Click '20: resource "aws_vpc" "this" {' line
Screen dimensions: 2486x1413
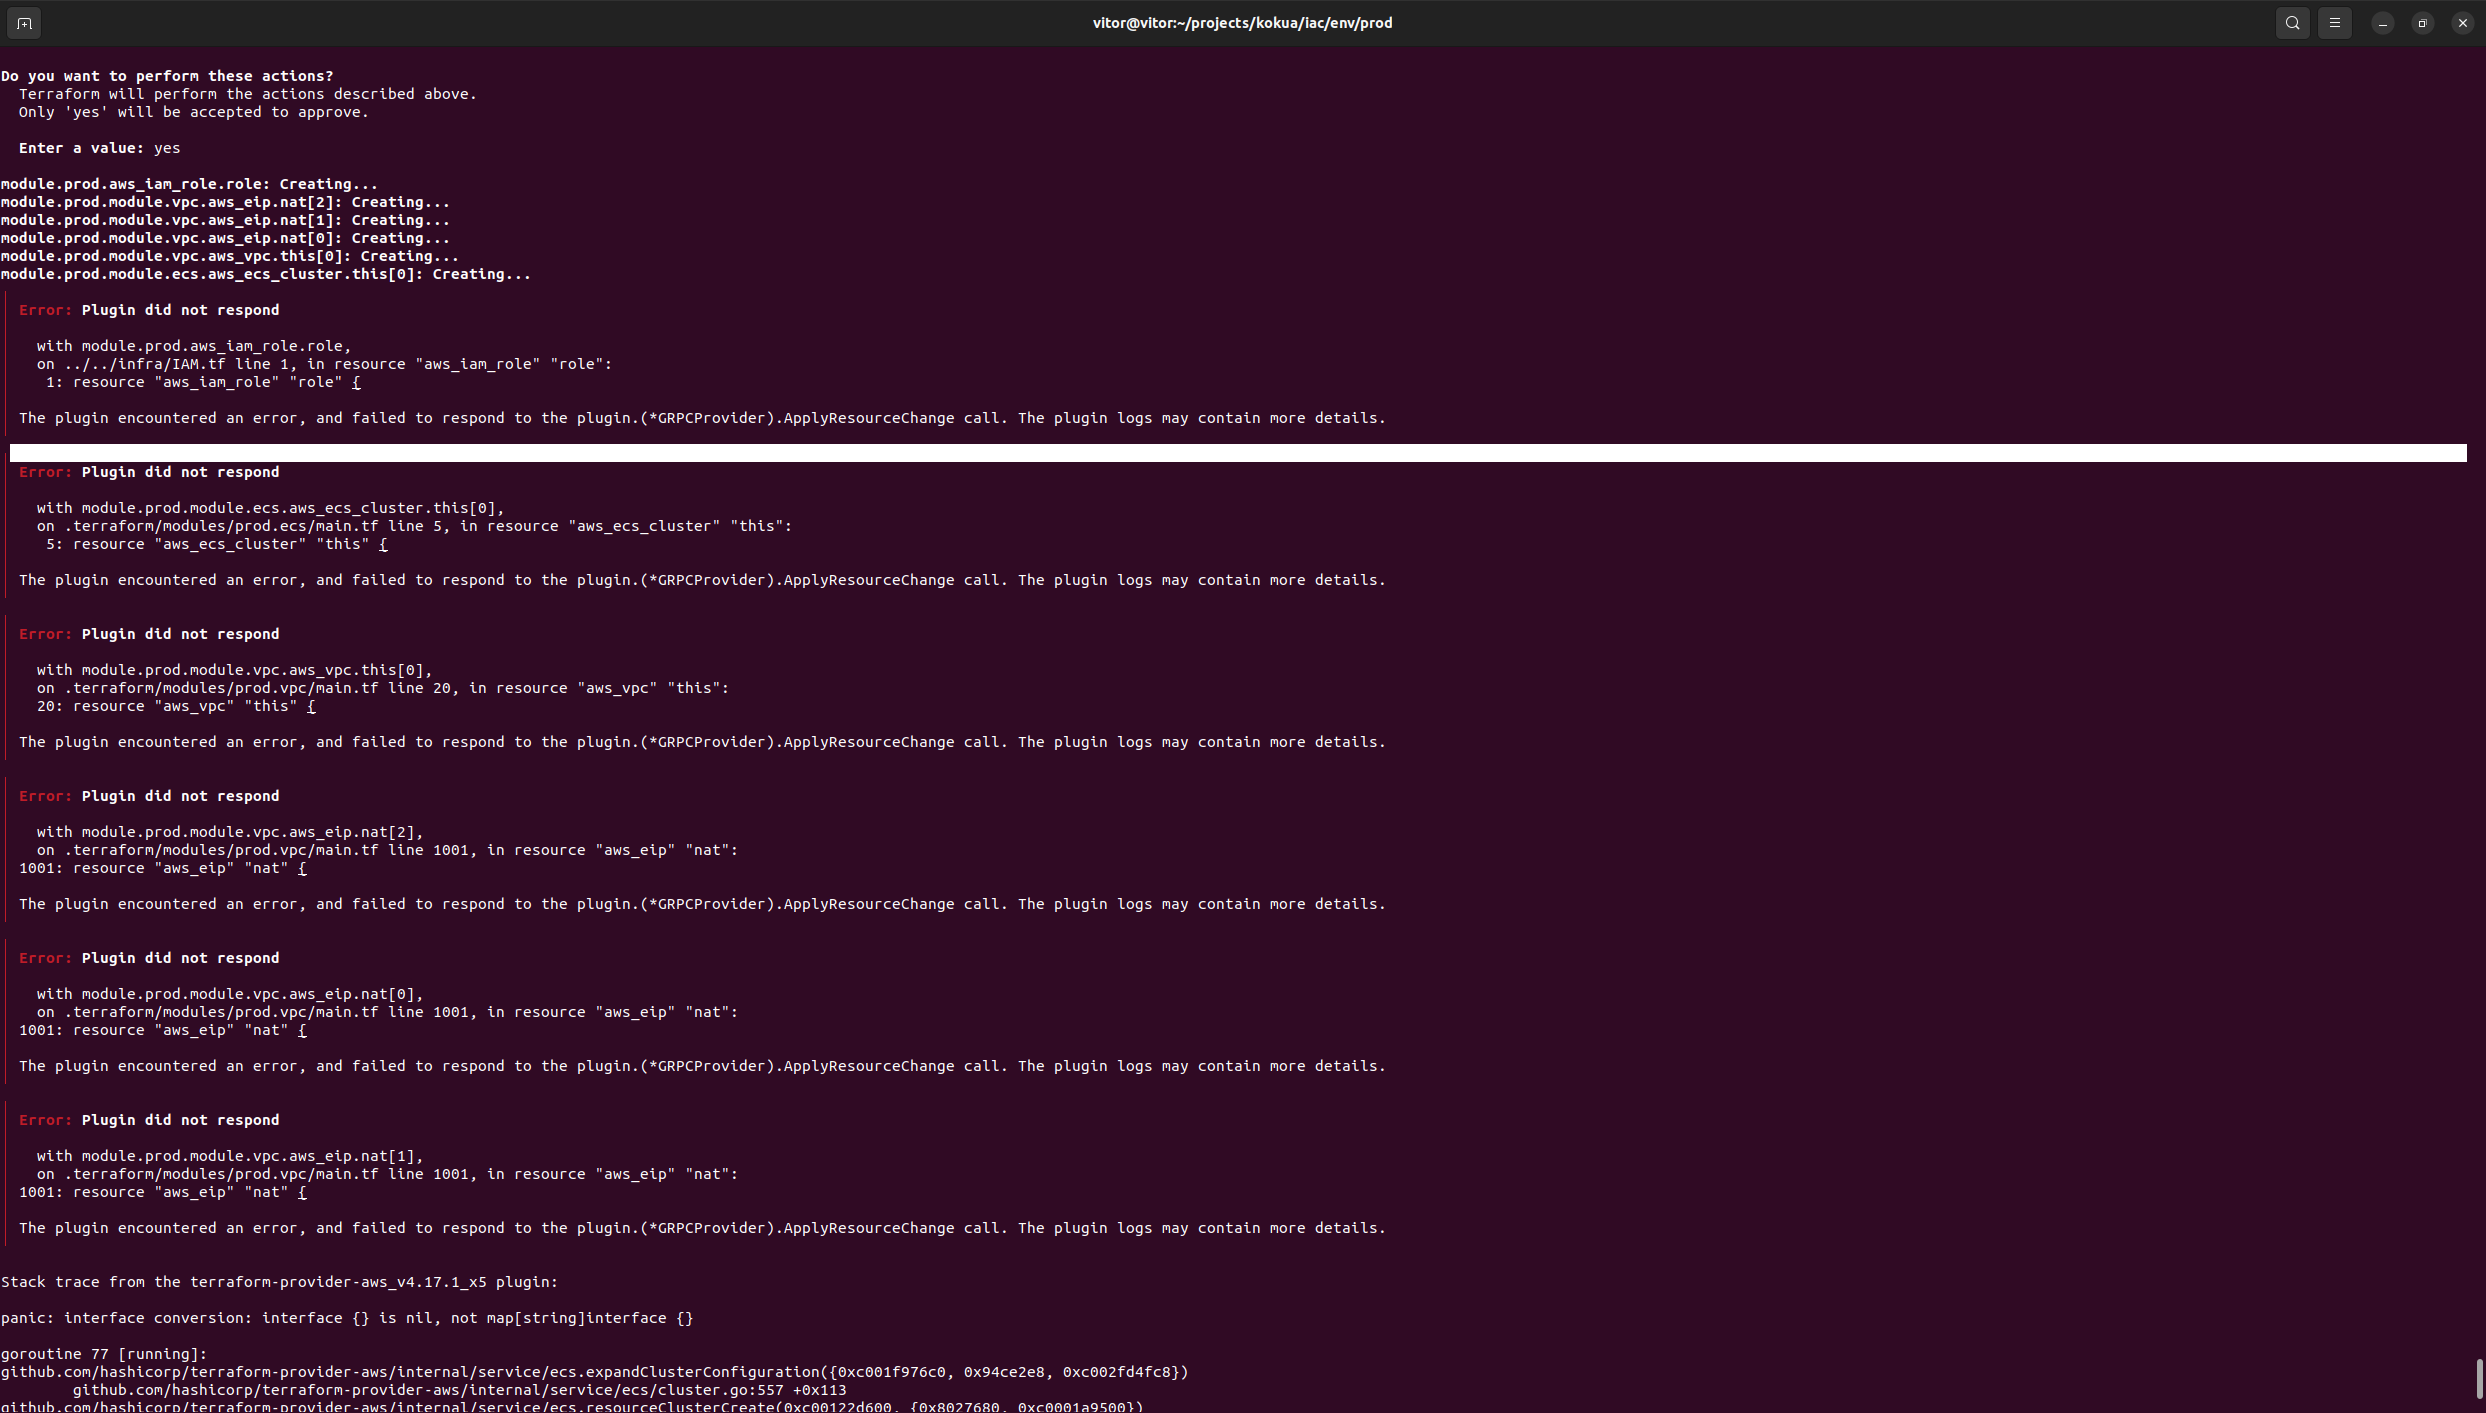coord(176,706)
